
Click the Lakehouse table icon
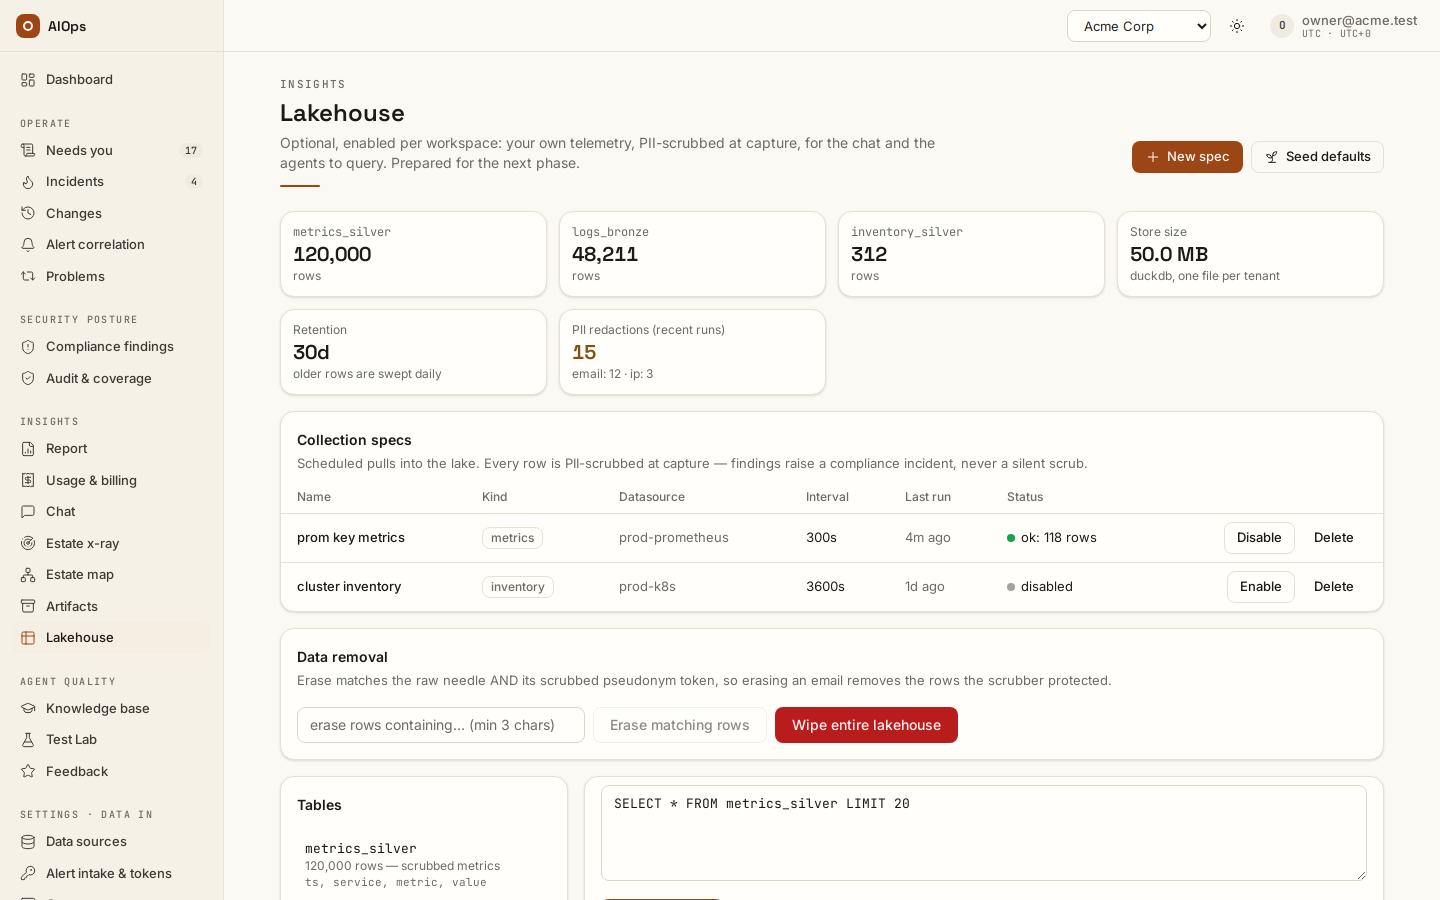[x=28, y=638]
